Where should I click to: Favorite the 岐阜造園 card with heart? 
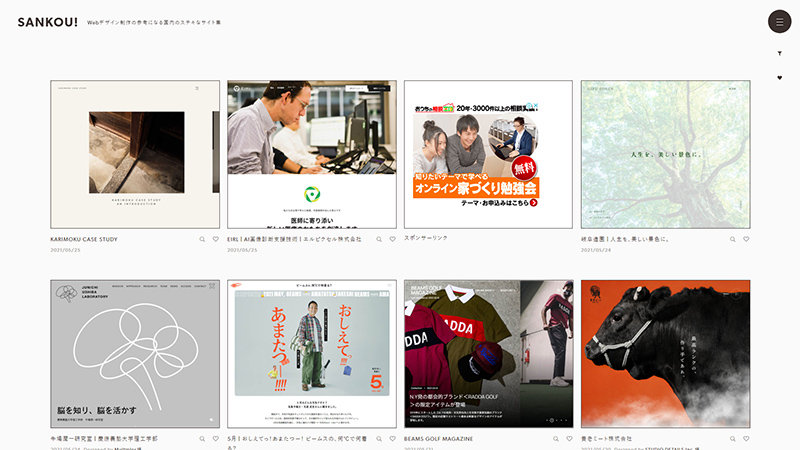(x=746, y=239)
